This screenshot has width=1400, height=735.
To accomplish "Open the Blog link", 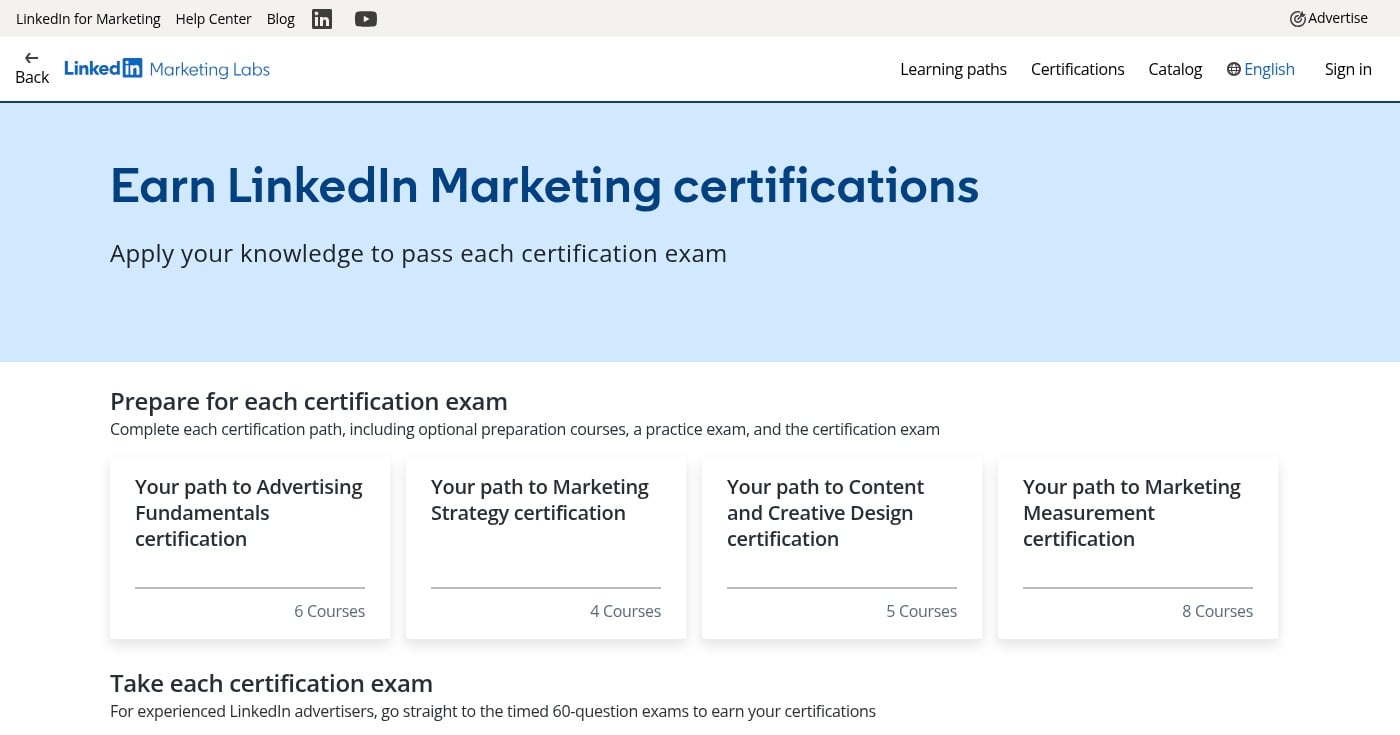I will (x=281, y=19).
